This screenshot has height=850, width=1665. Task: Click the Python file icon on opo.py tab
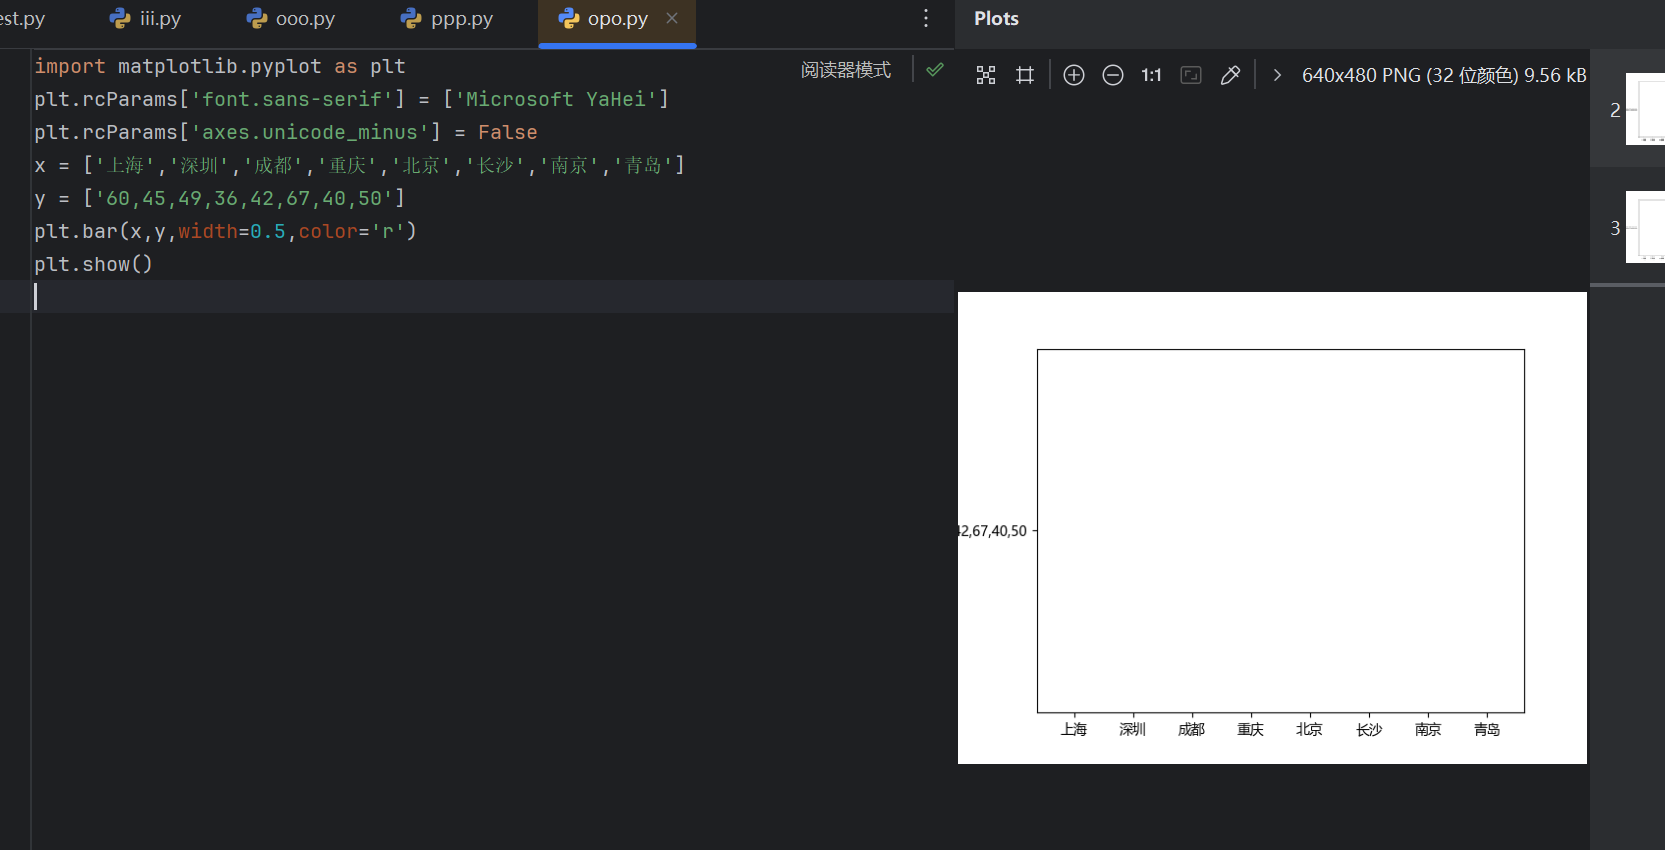tap(569, 18)
